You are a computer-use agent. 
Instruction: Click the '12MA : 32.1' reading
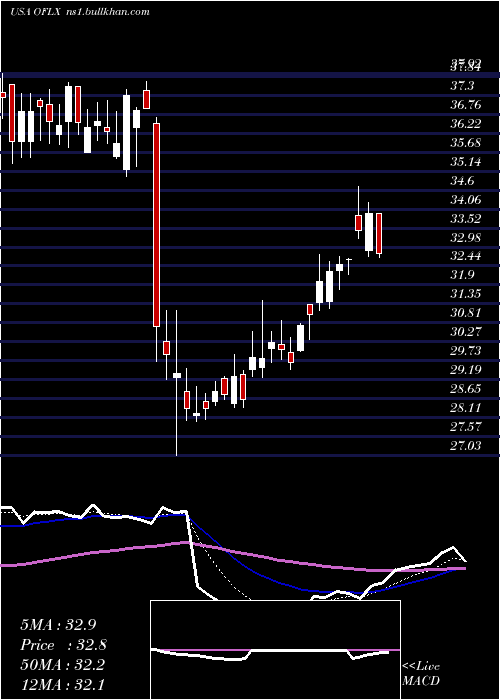click(62, 685)
